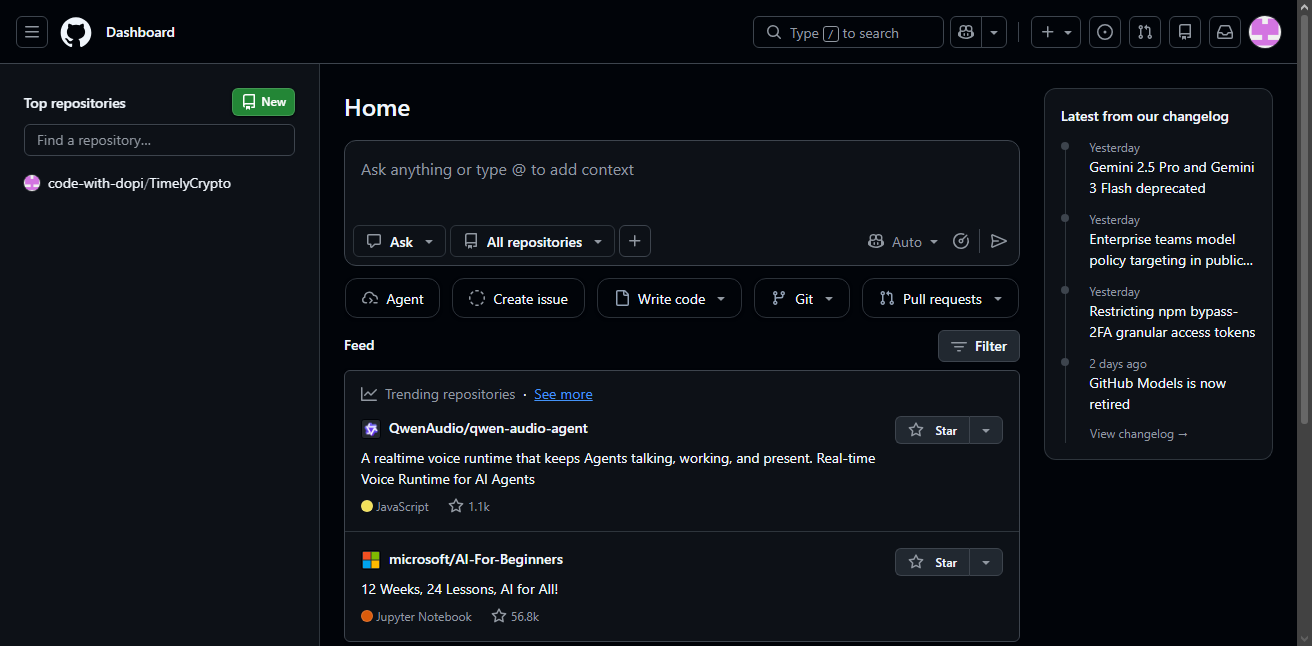Screen dimensions: 1312x646
Task: Open the All repositories dropdown
Action: pos(532,241)
